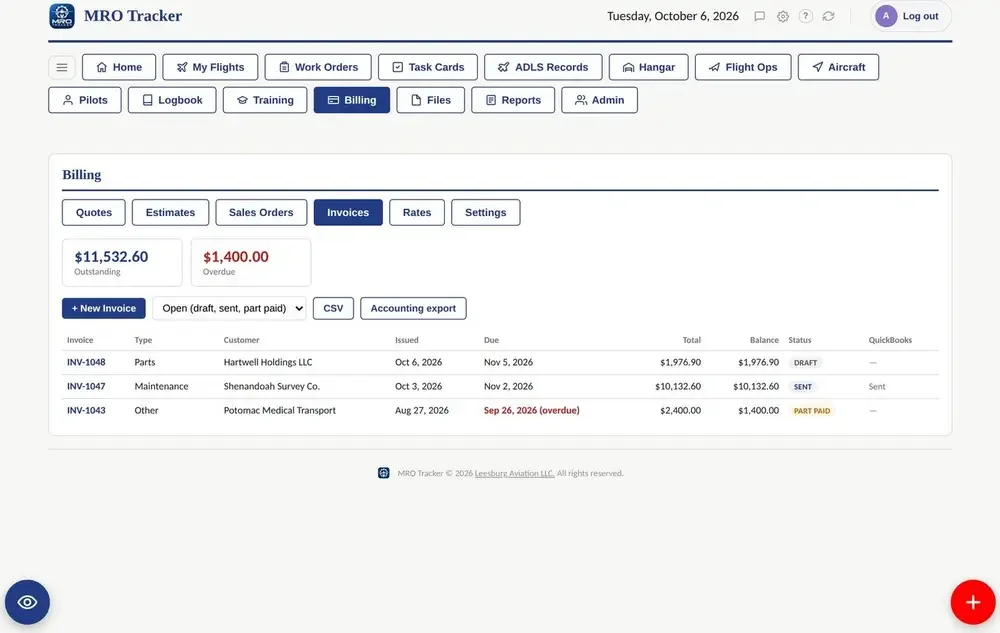Click the overdue Sep 26, 2026 date

[532, 411]
